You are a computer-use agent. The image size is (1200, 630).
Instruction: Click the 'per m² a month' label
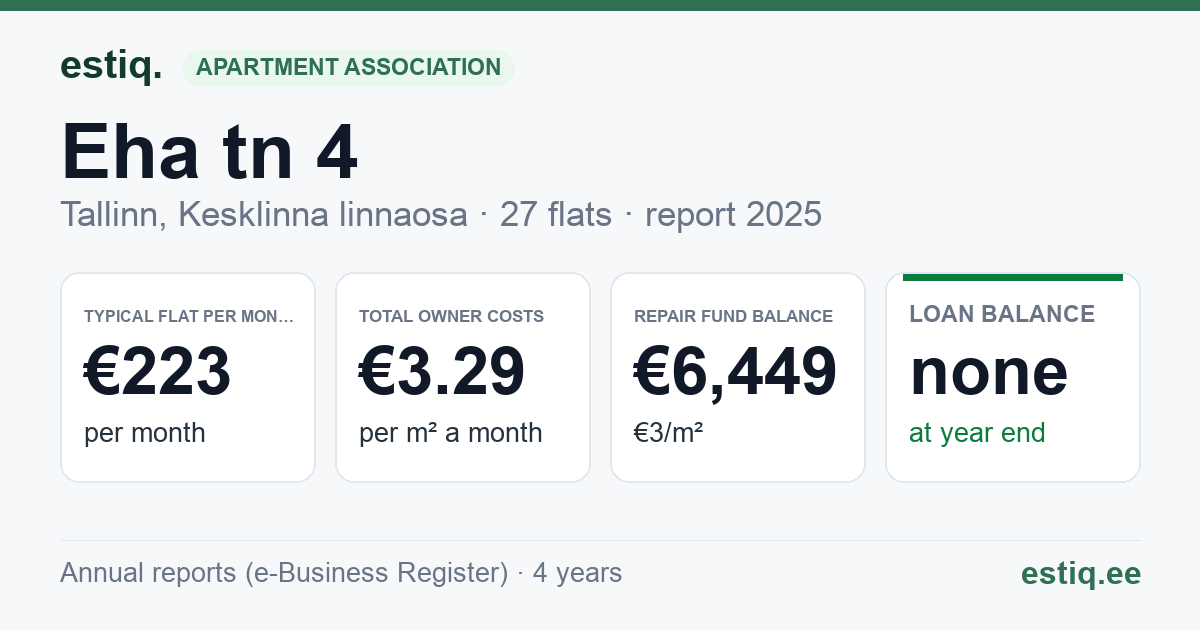[450, 433]
